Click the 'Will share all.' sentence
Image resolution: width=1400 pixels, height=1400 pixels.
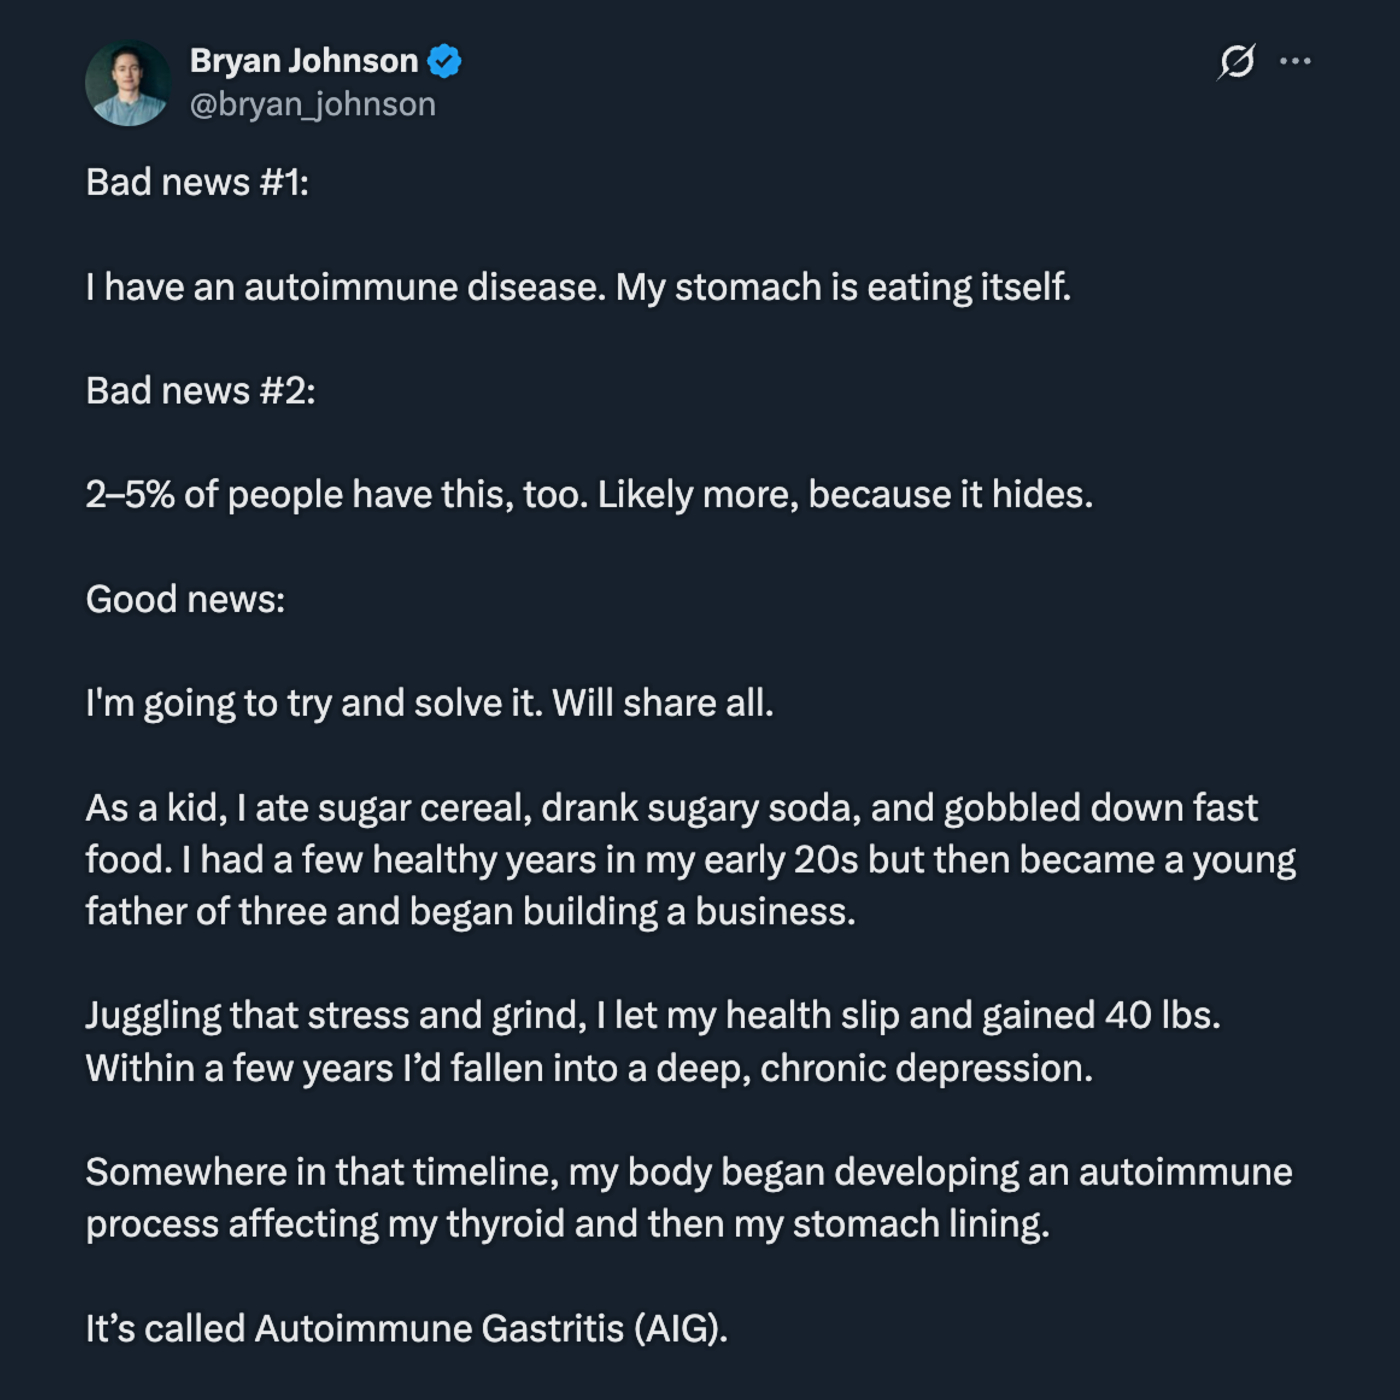[663, 703]
